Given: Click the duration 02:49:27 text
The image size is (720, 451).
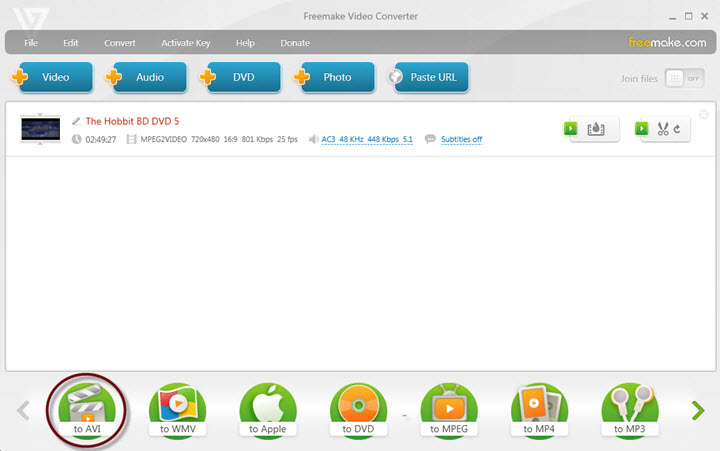Looking at the screenshot, I should [101, 140].
